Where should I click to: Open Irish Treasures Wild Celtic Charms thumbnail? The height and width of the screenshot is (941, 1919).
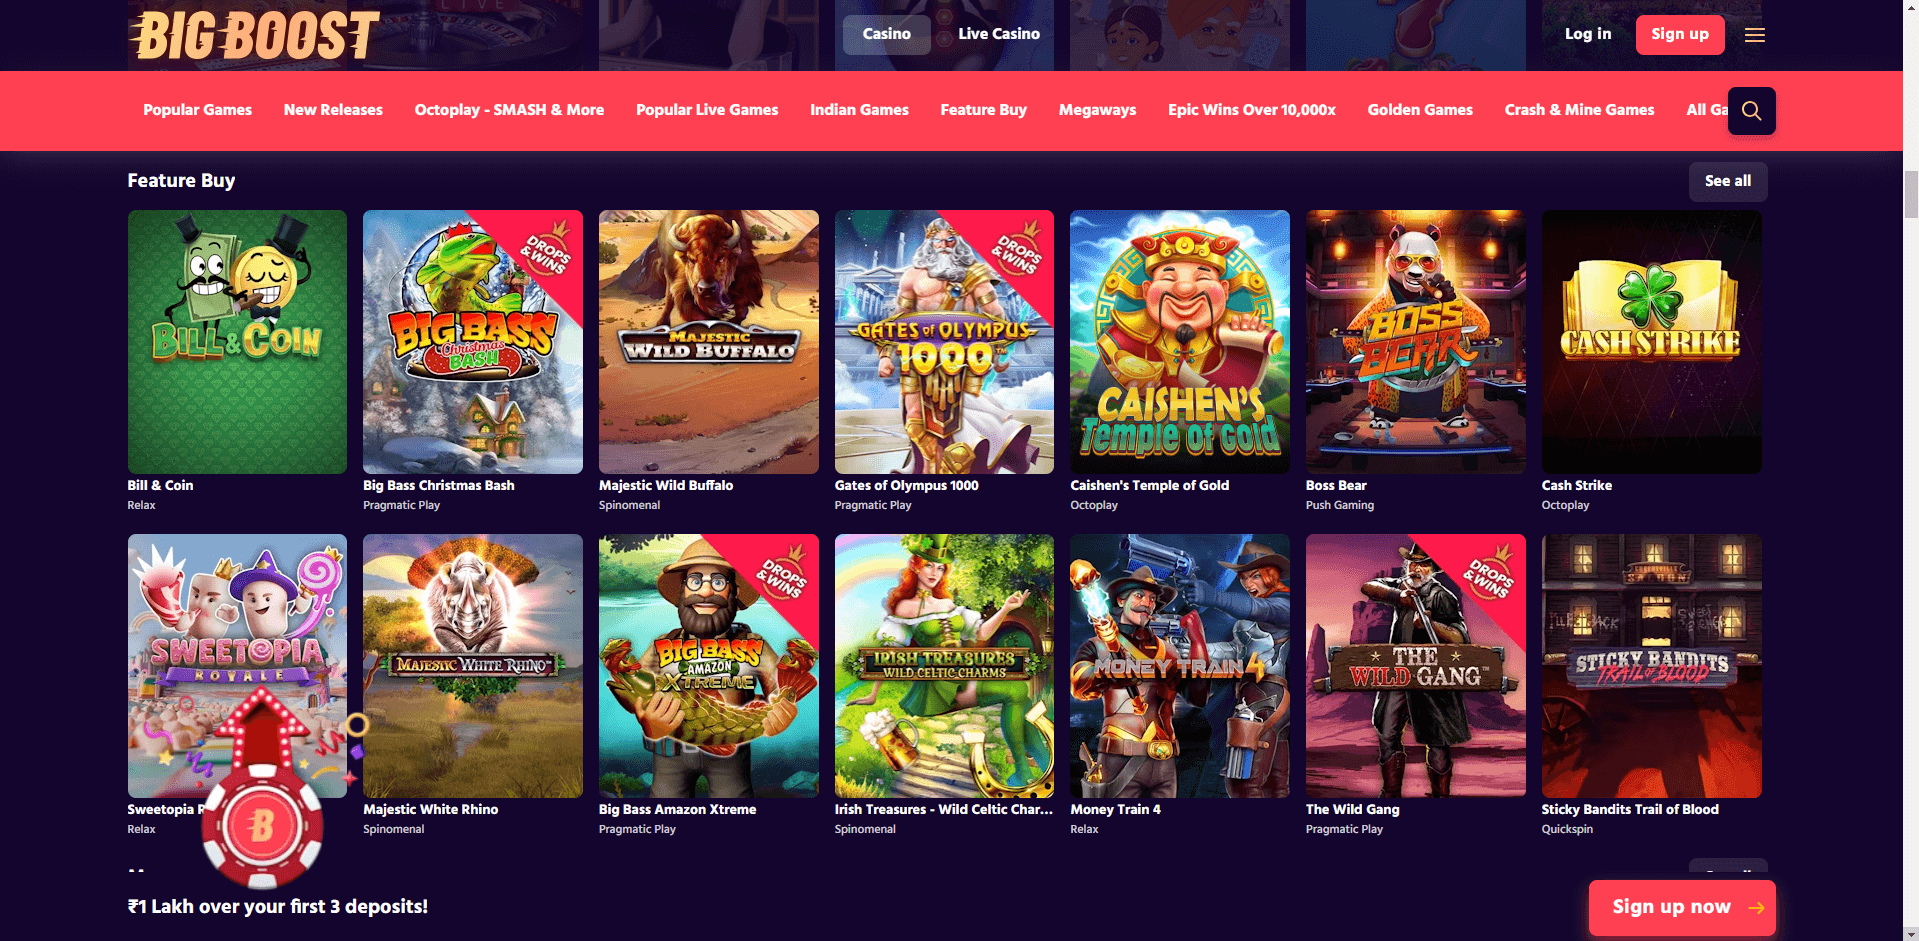tap(944, 666)
